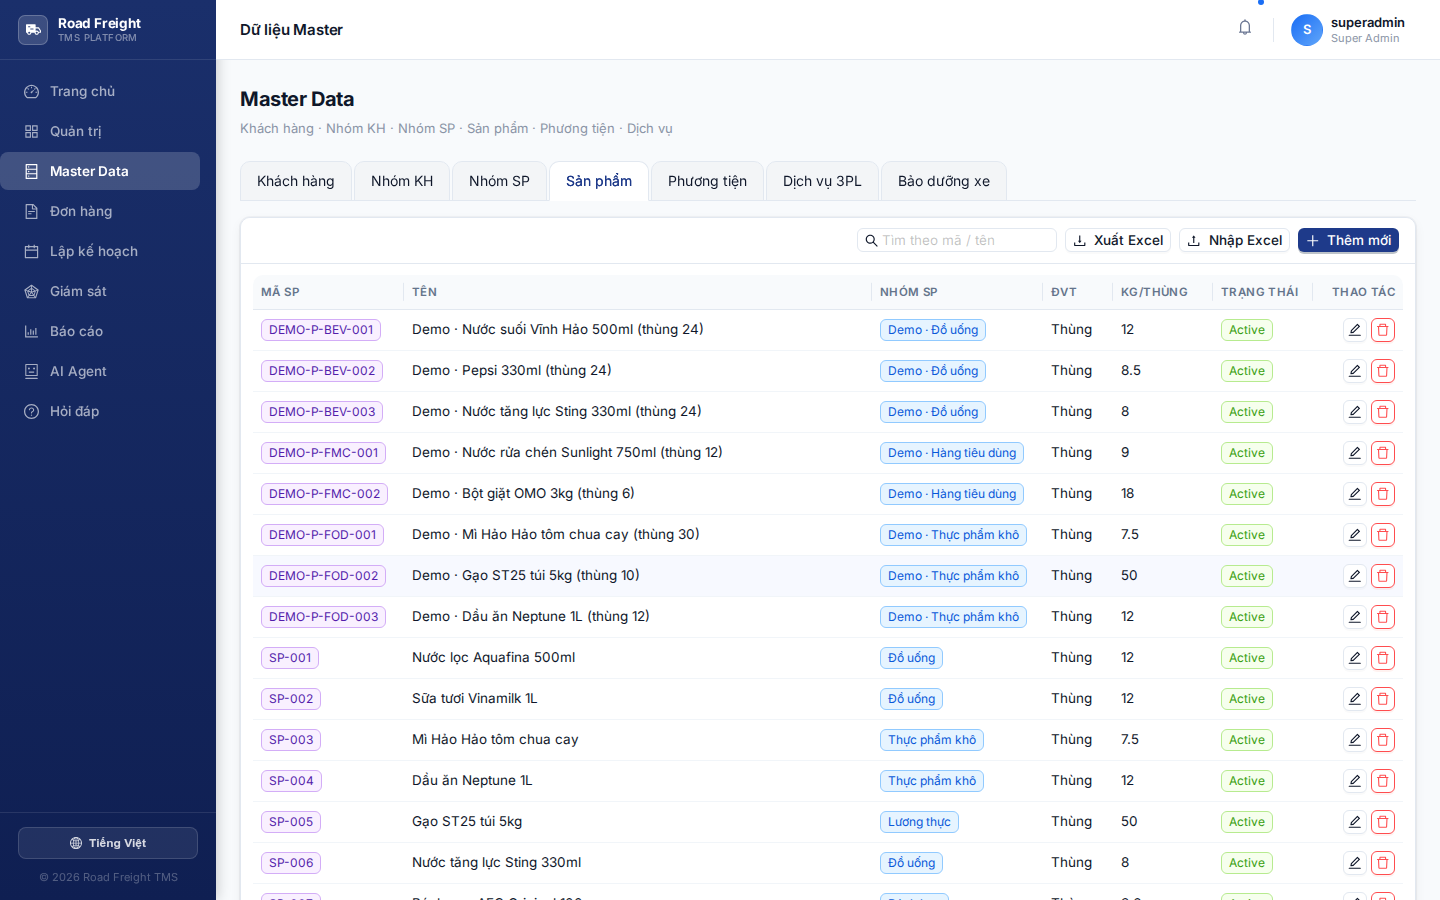Delete the Sunlight 750ml product row
1440x900 pixels.
point(1383,453)
